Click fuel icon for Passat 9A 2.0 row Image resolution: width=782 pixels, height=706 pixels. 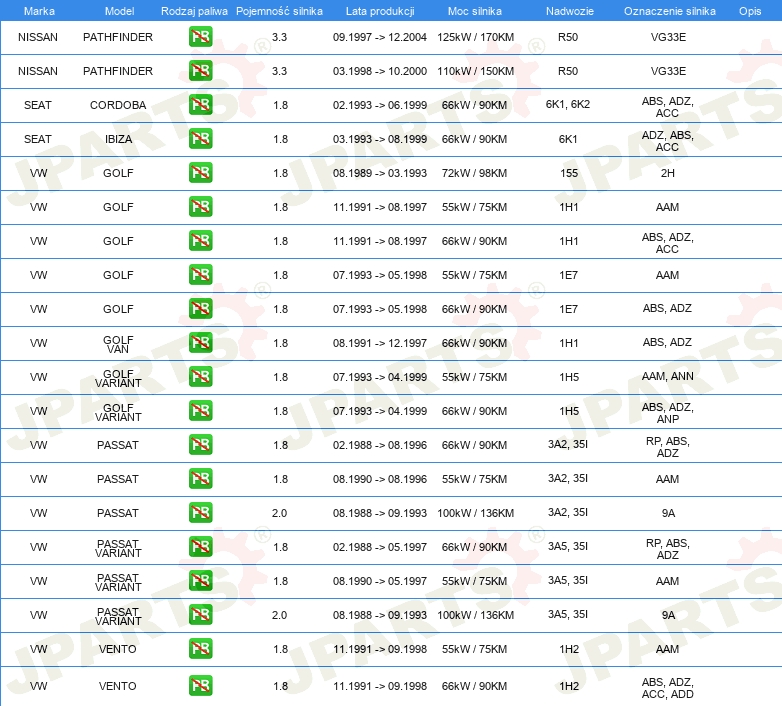(200, 513)
